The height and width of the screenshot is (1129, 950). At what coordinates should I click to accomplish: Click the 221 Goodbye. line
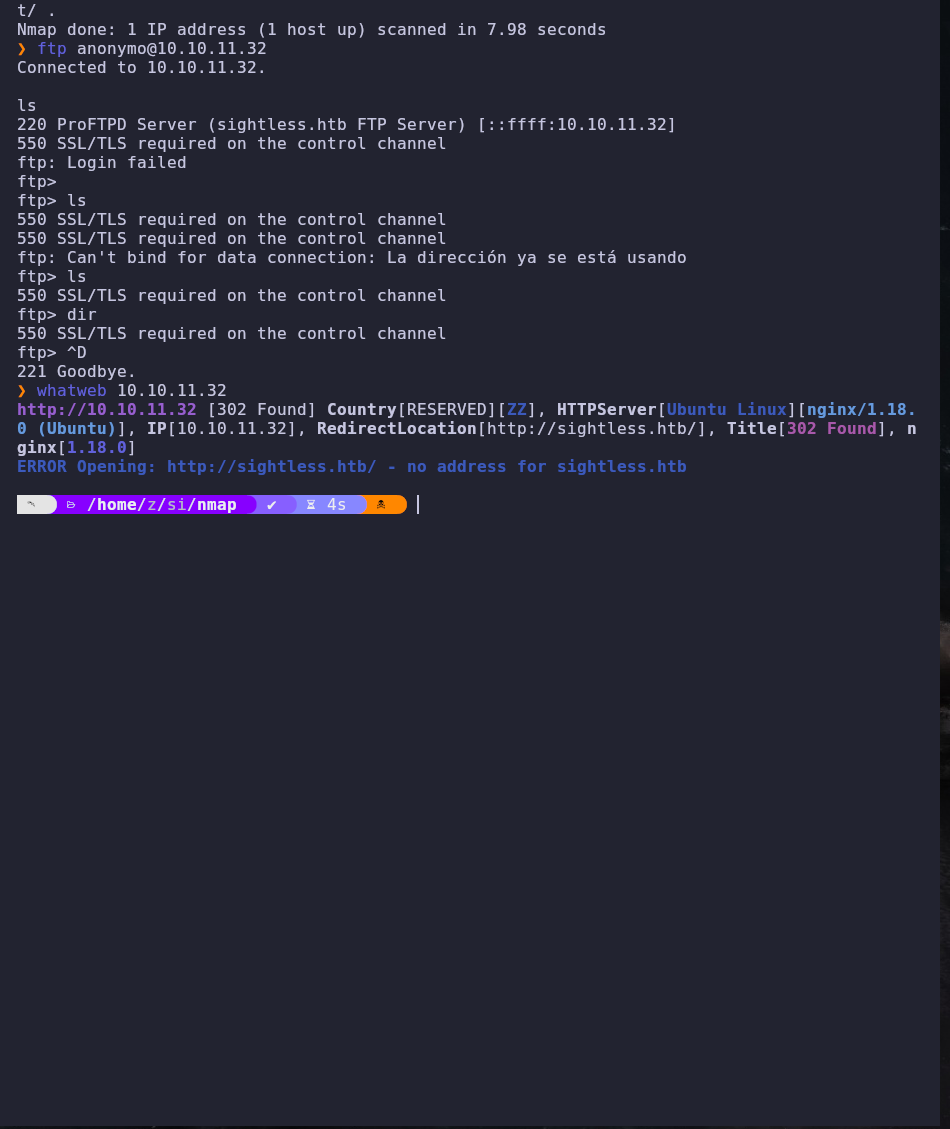(x=76, y=372)
